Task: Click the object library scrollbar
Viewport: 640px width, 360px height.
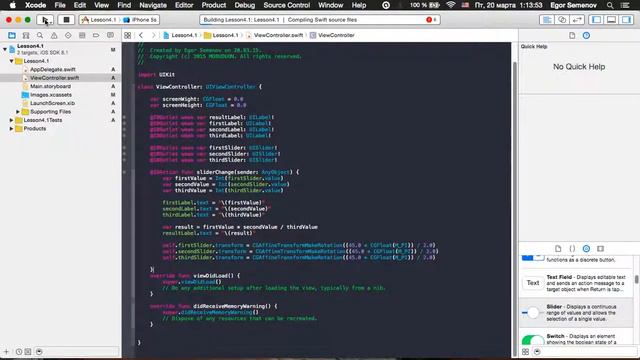Action: [636, 280]
